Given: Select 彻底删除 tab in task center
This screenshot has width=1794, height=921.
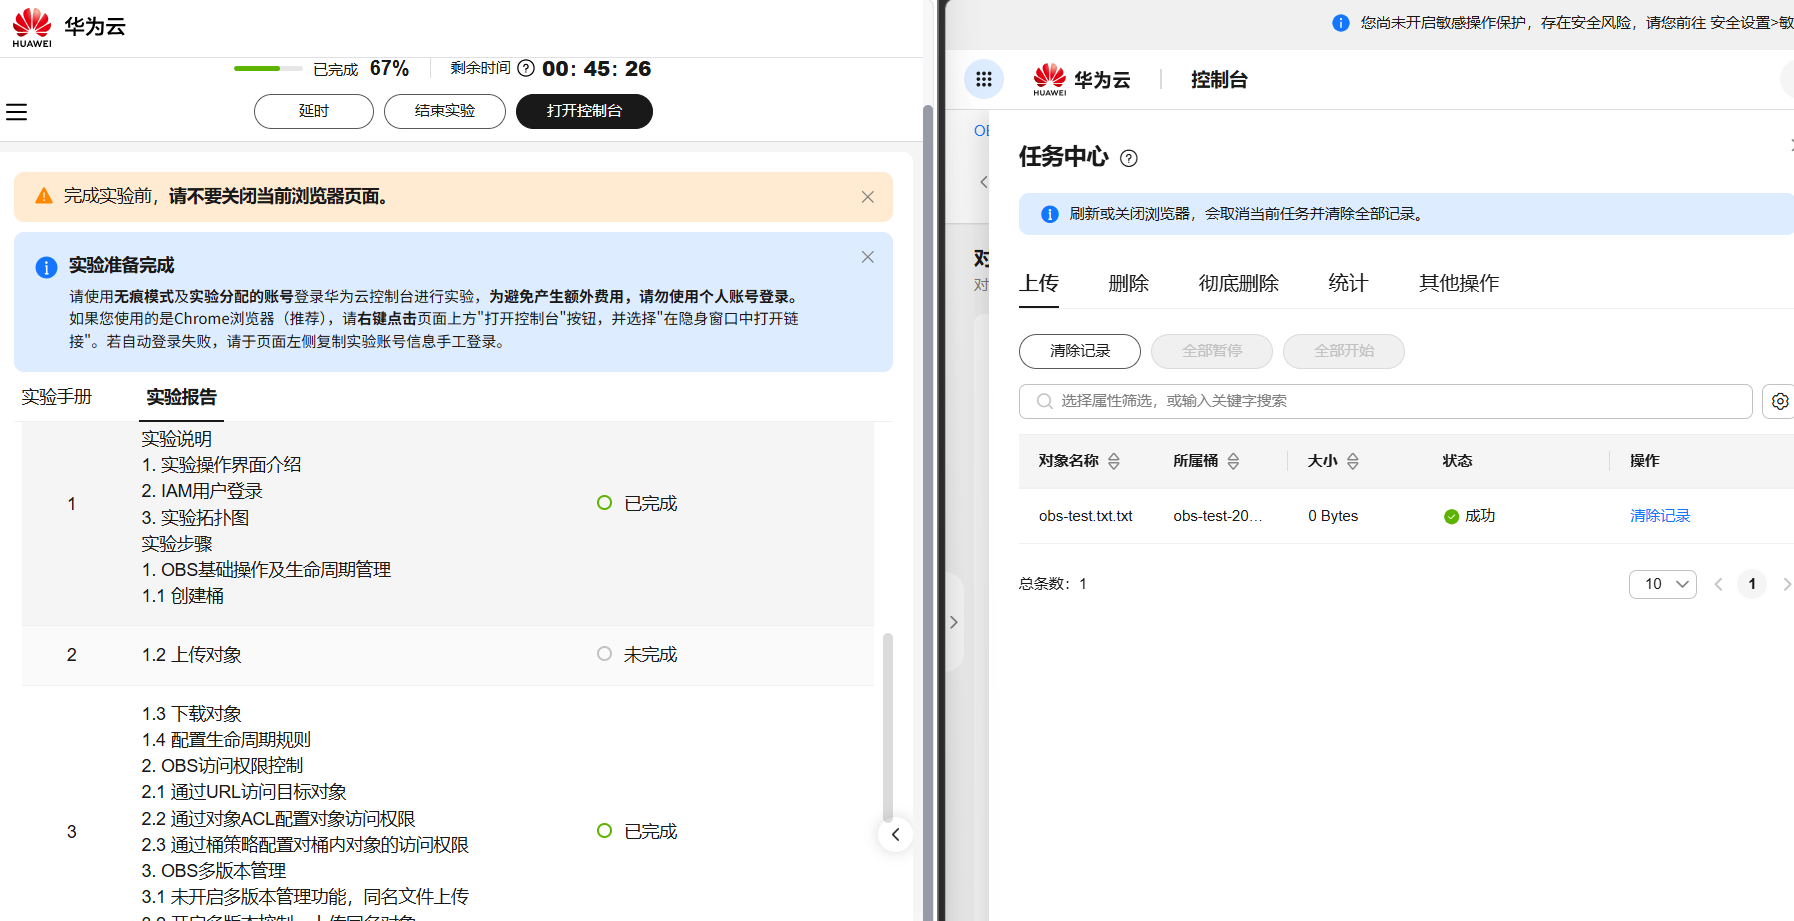Looking at the screenshot, I should point(1239,283).
